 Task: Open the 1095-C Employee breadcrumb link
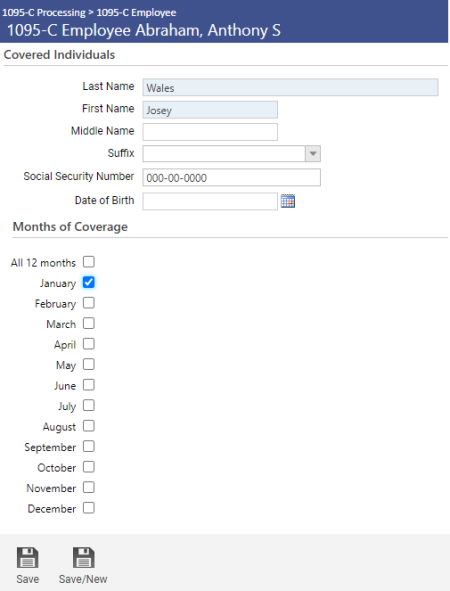pos(136,12)
